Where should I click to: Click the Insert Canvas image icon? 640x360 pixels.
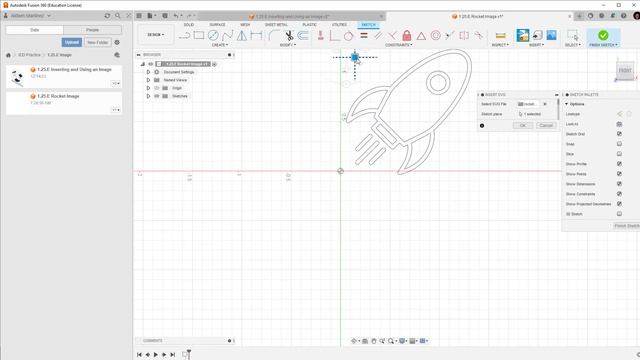pyautogui.click(x=551, y=35)
